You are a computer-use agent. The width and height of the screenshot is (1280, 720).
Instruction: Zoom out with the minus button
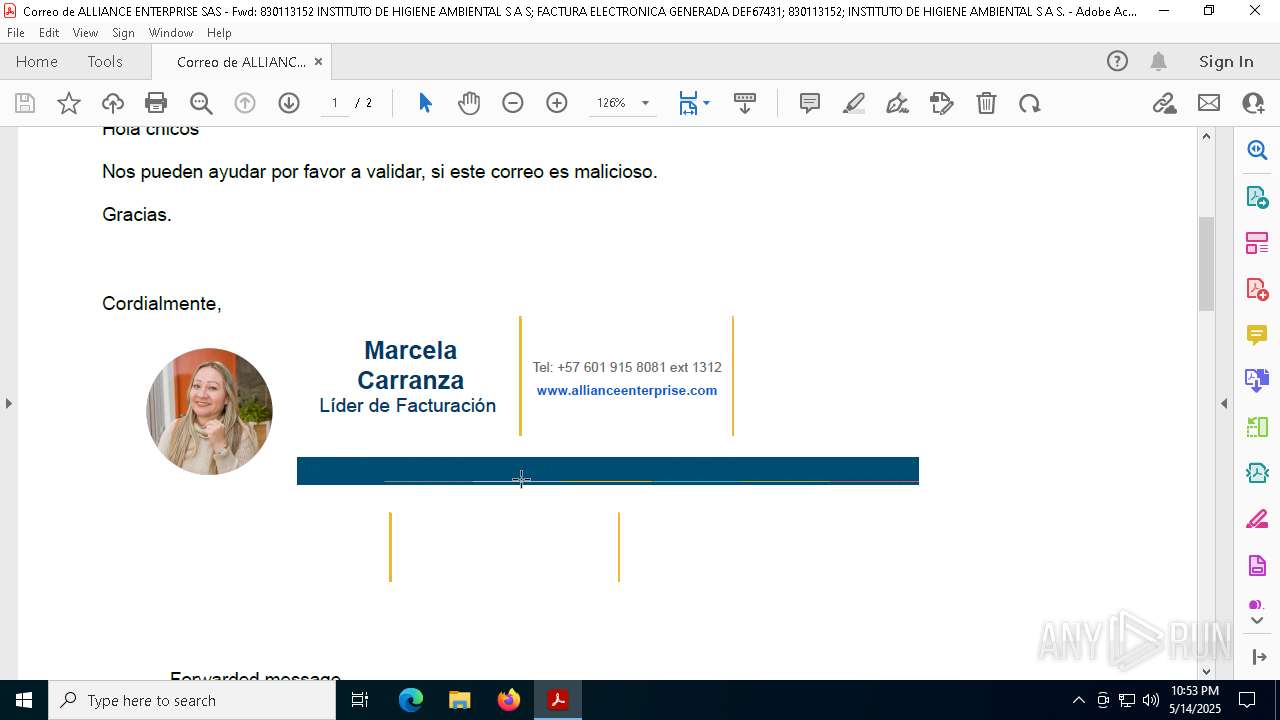513,103
